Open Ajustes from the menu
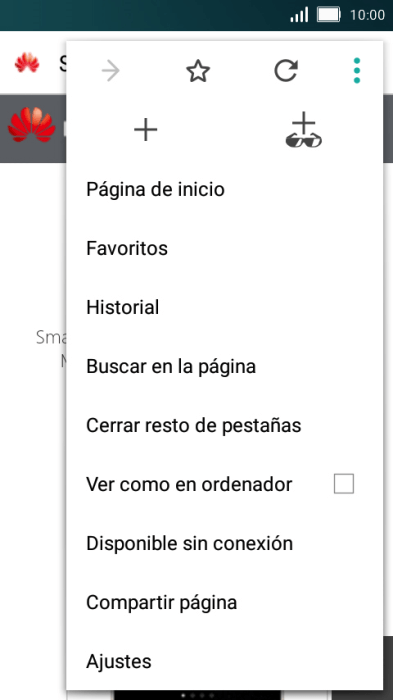This screenshot has height=700, width=393. pos(225,661)
